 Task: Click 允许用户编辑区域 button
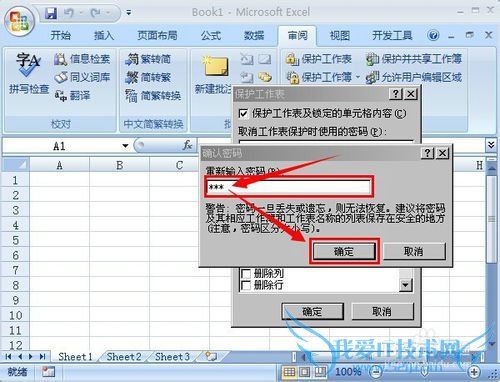[x=414, y=77]
